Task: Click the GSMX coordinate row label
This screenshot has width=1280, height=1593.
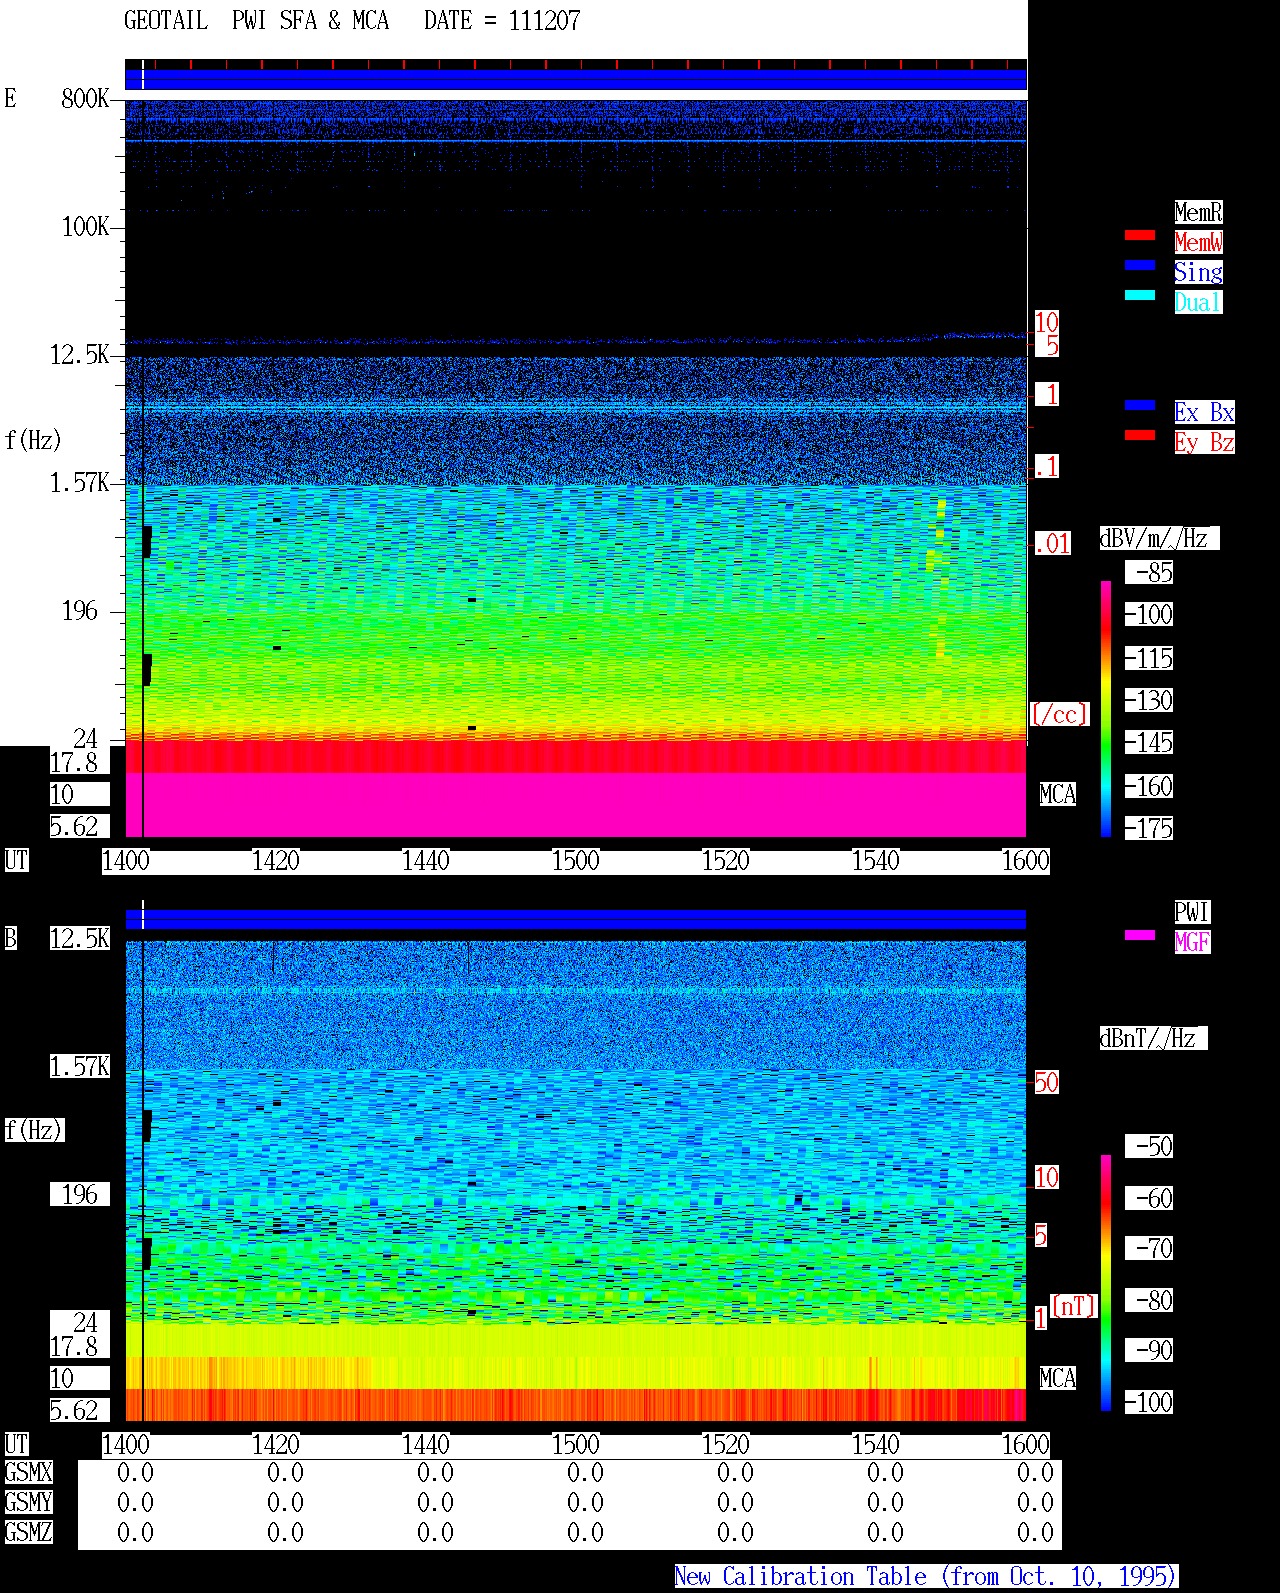Action: click(29, 1473)
